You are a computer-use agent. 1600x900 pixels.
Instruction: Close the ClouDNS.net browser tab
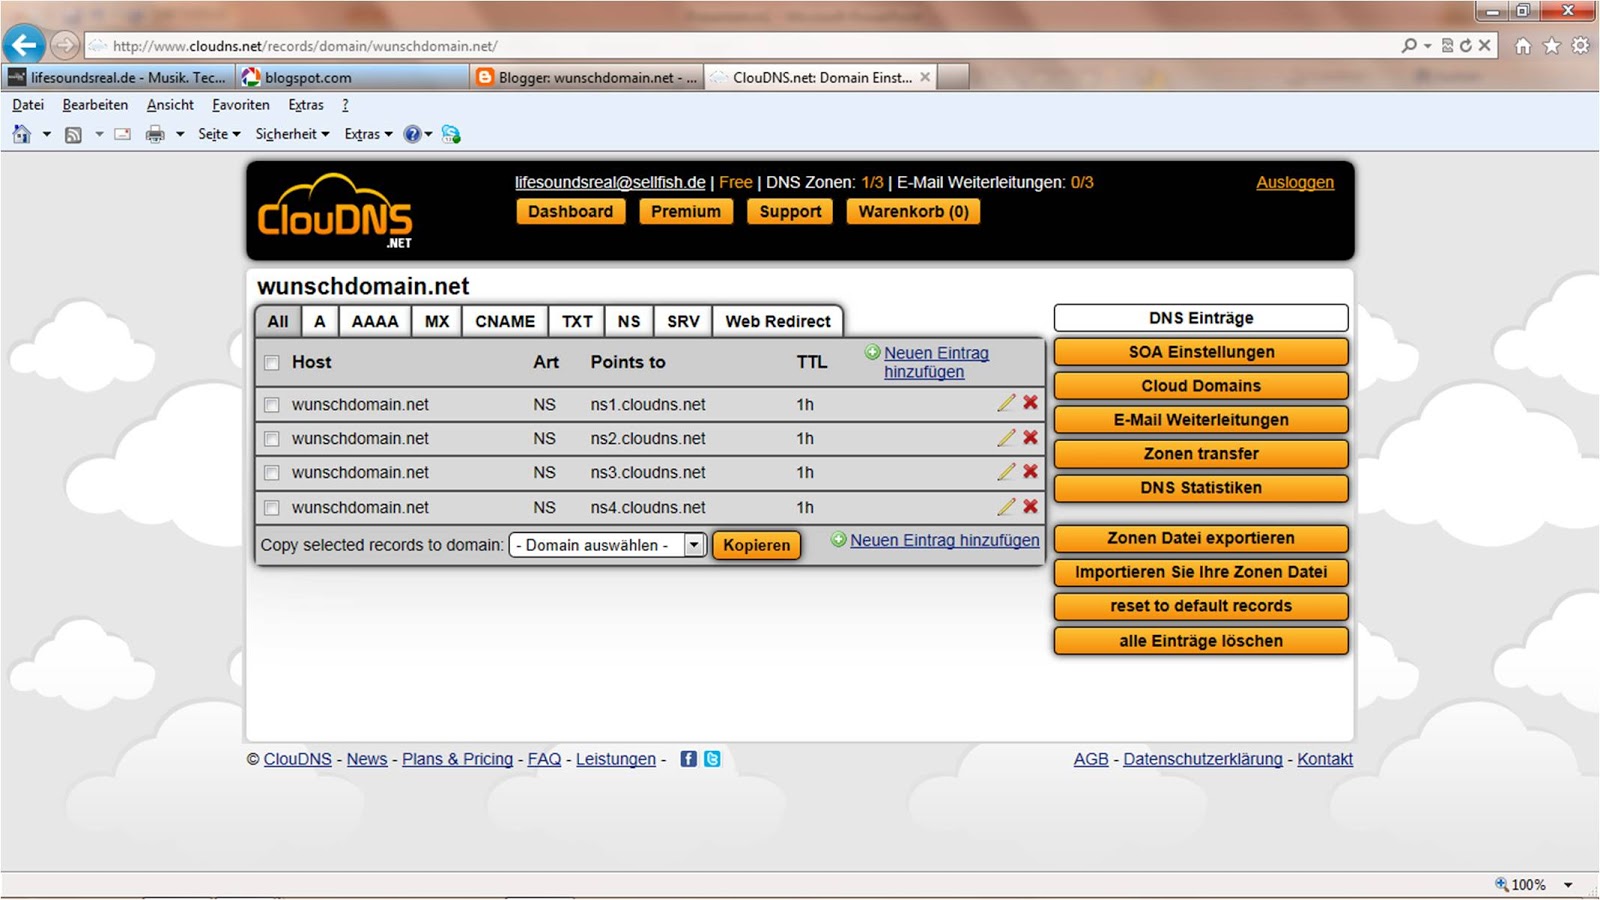pos(925,77)
